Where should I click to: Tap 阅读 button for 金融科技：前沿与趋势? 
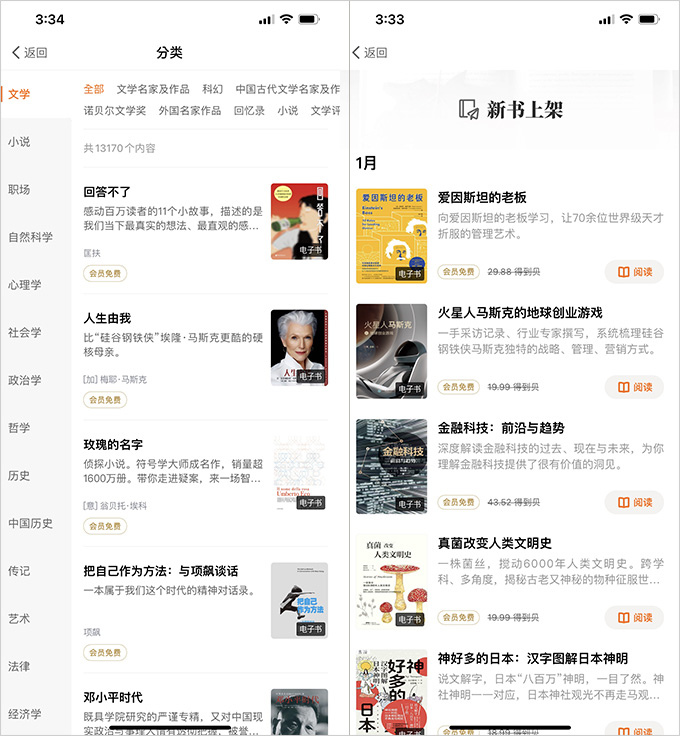[x=634, y=502]
